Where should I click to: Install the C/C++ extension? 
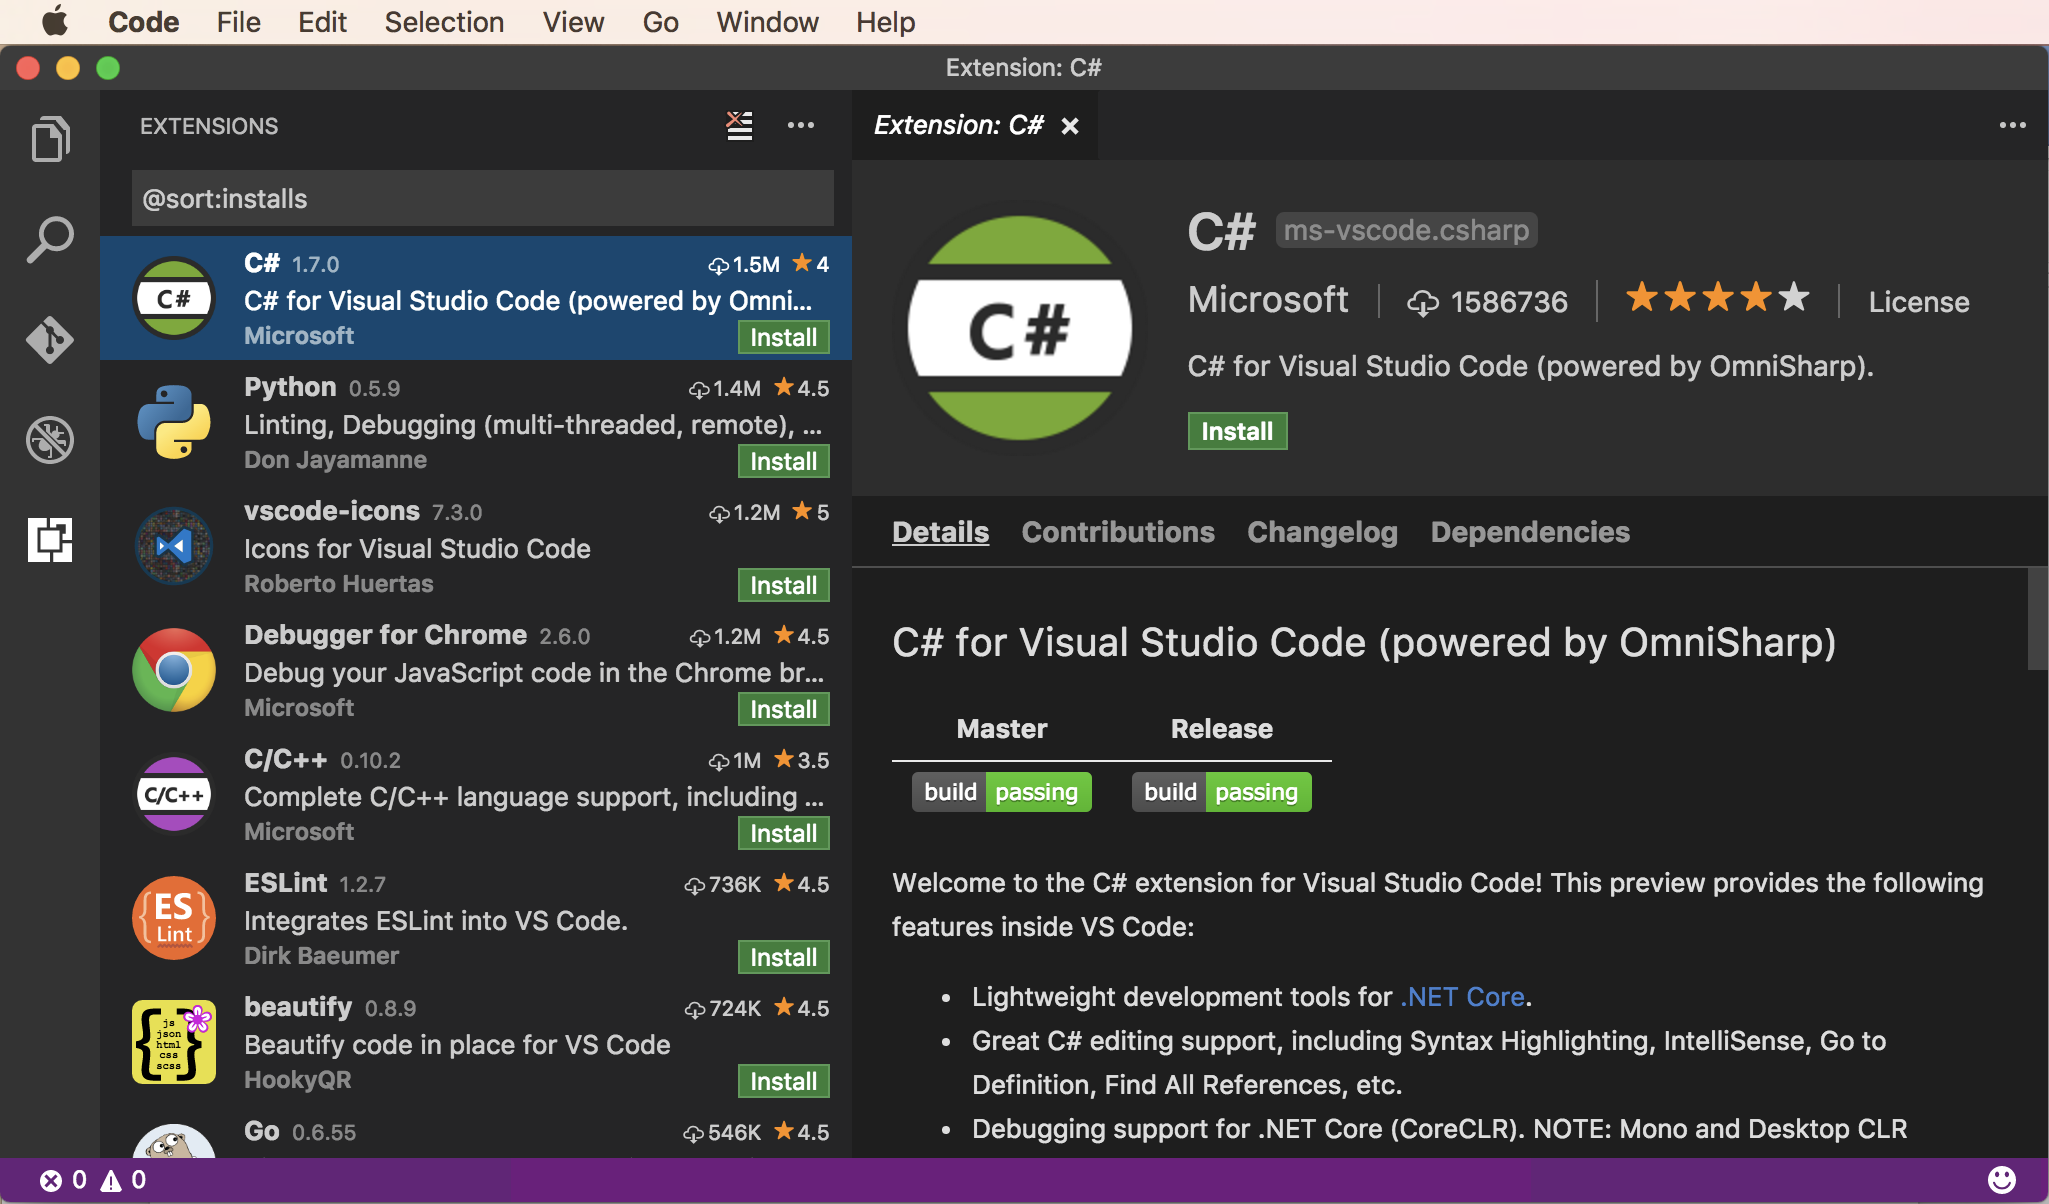click(784, 833)
